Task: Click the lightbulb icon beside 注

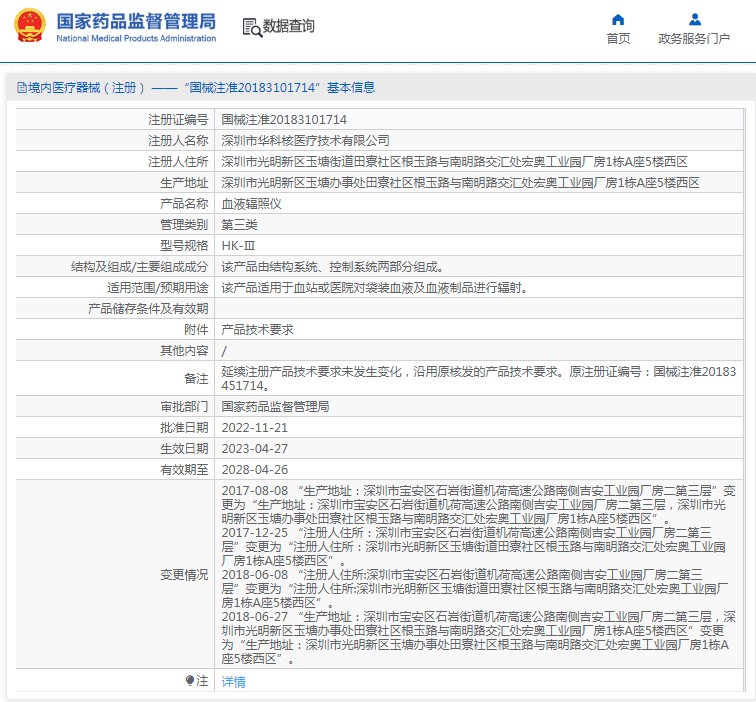Action: (190, 680)
